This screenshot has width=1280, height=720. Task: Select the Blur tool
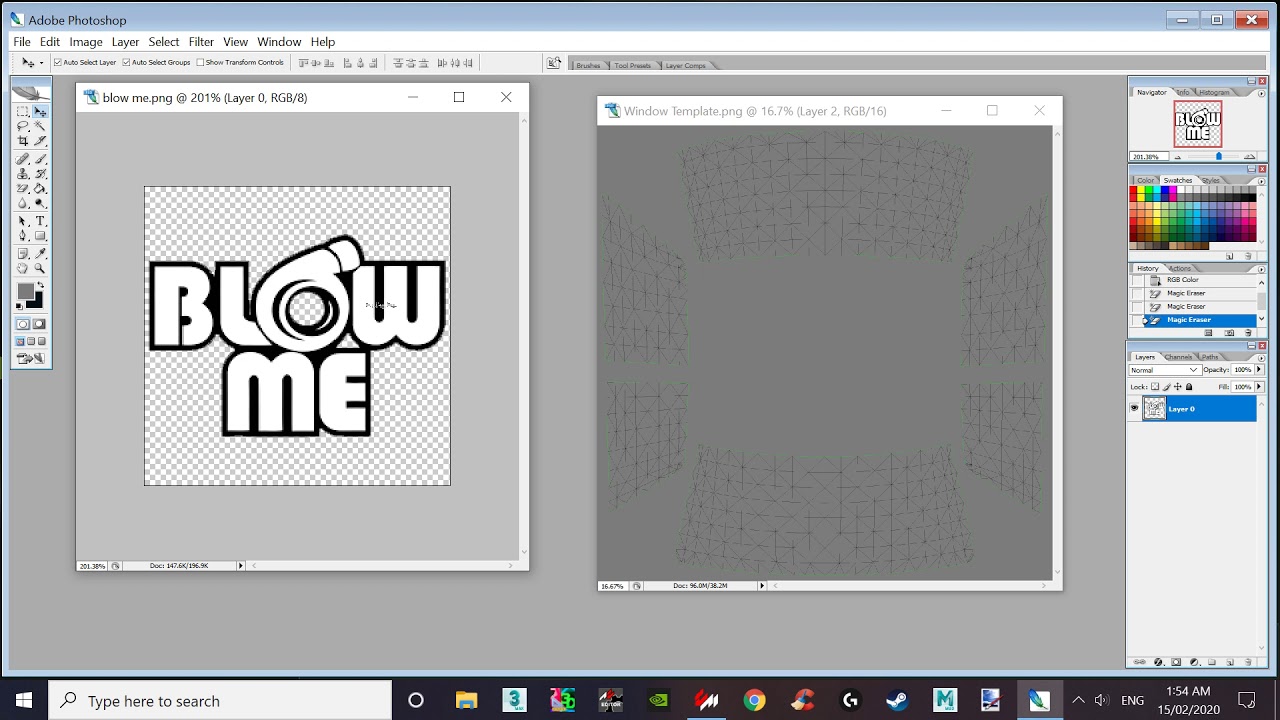click(22, 203)
